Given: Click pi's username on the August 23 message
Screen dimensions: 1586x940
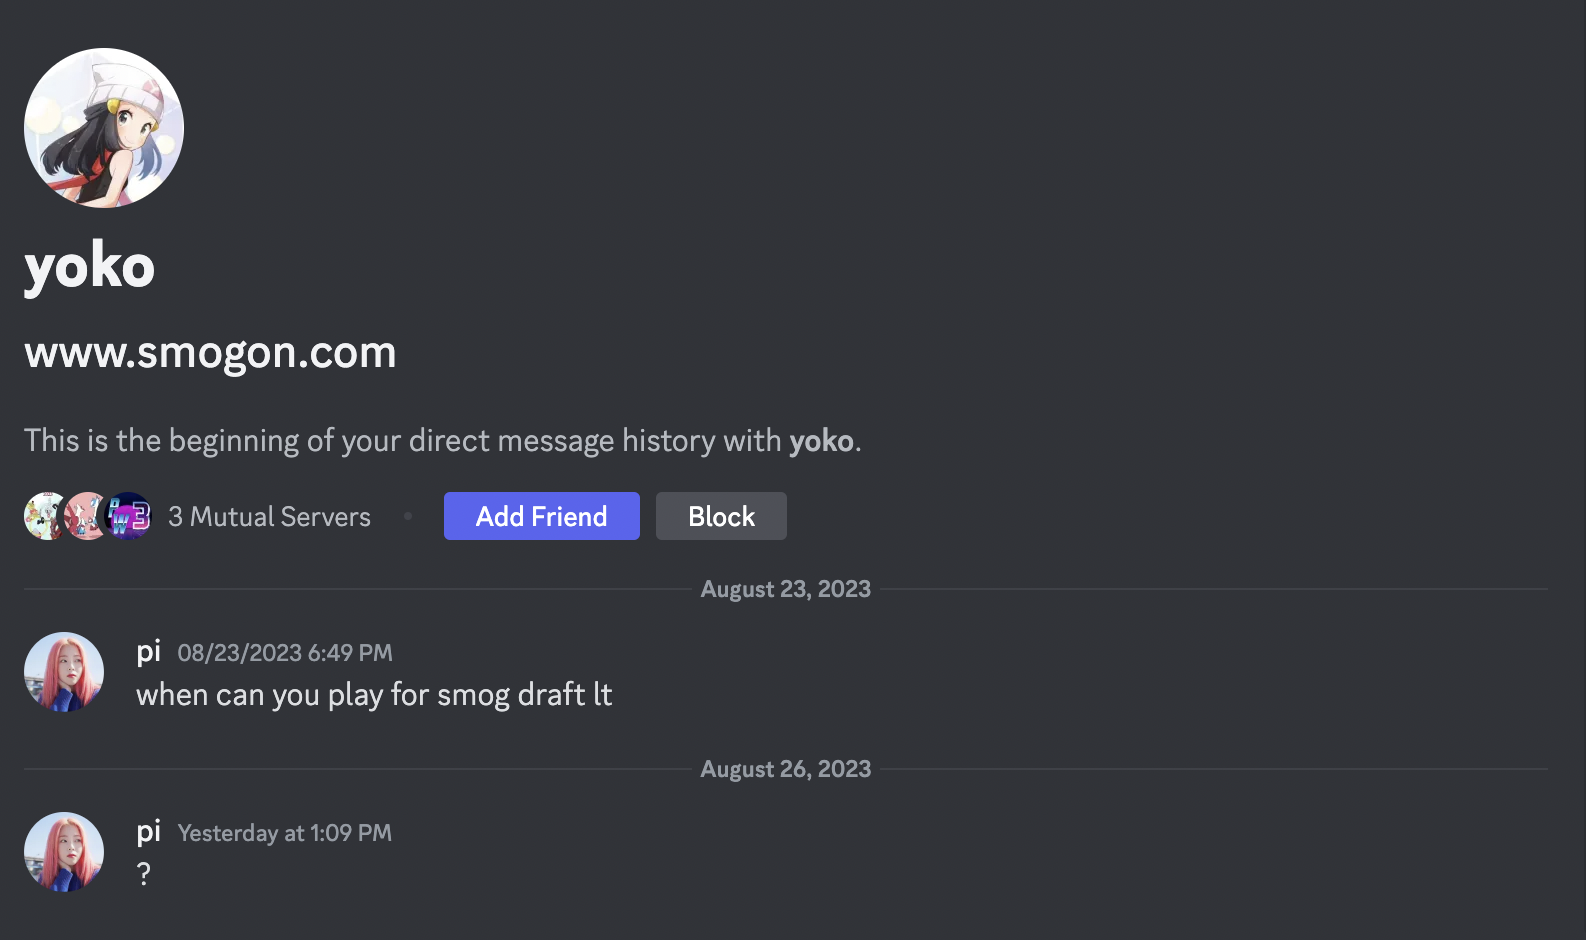Looking at the screenshot, I should coord(149,652).
